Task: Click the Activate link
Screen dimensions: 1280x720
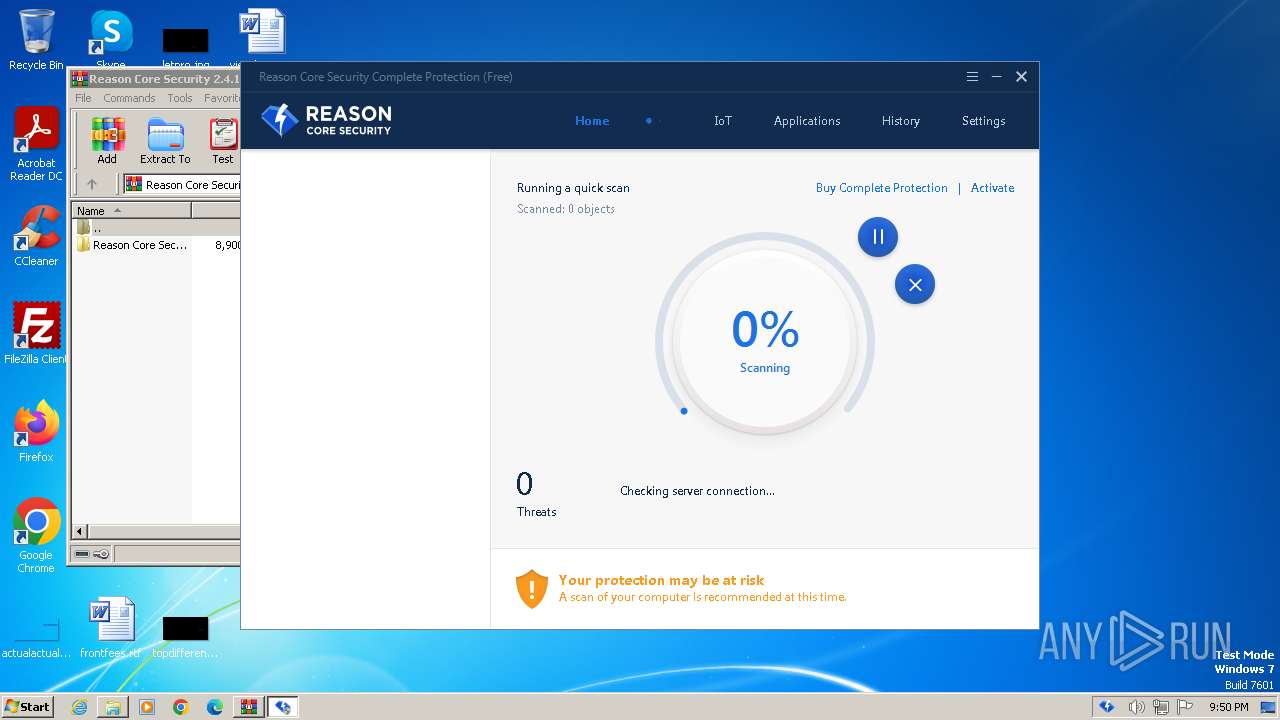Action: 993,188
